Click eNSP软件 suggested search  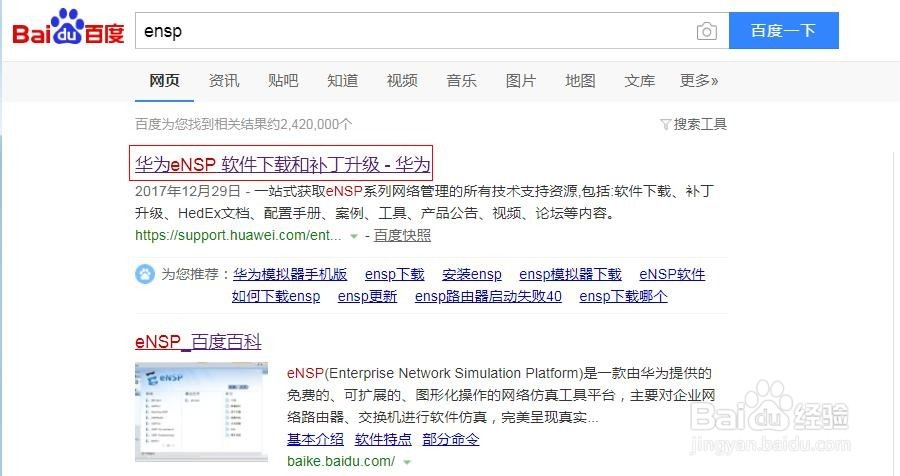pyautogui.click(x=672, y=274)
